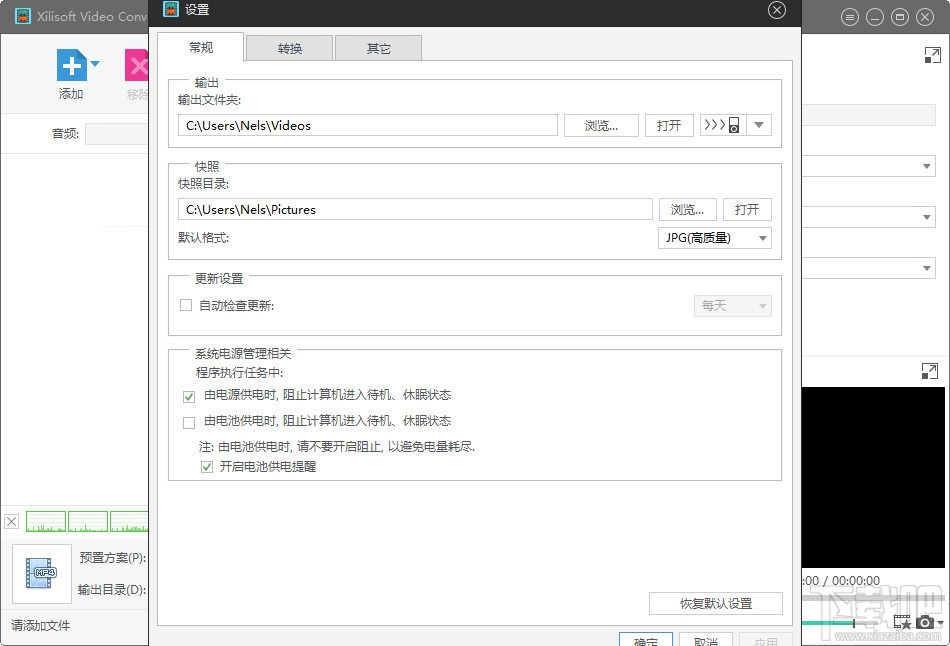Click the fullscreen expand icon above the preview

(x=928, y=371)
